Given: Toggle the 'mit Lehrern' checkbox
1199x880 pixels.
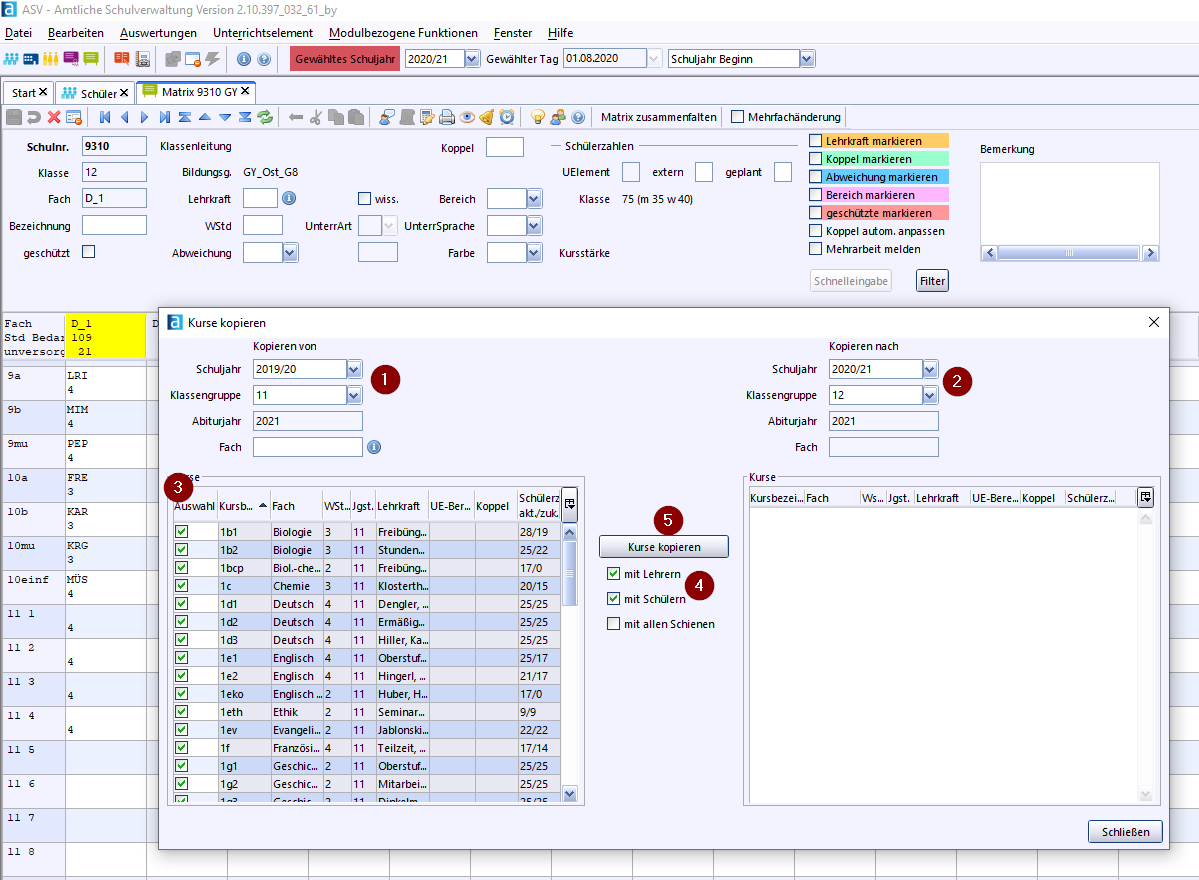Looking at the screenshot, I should [613, 573].
